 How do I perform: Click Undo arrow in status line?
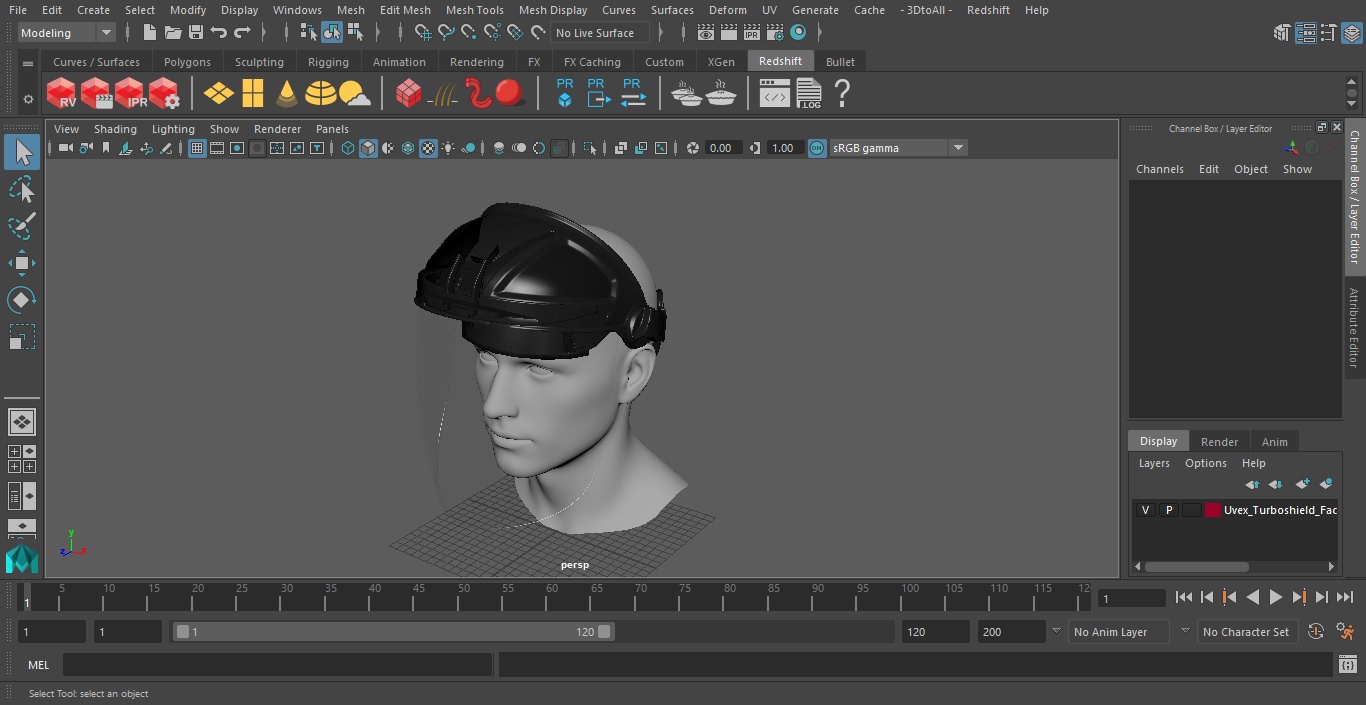[219, 33]
